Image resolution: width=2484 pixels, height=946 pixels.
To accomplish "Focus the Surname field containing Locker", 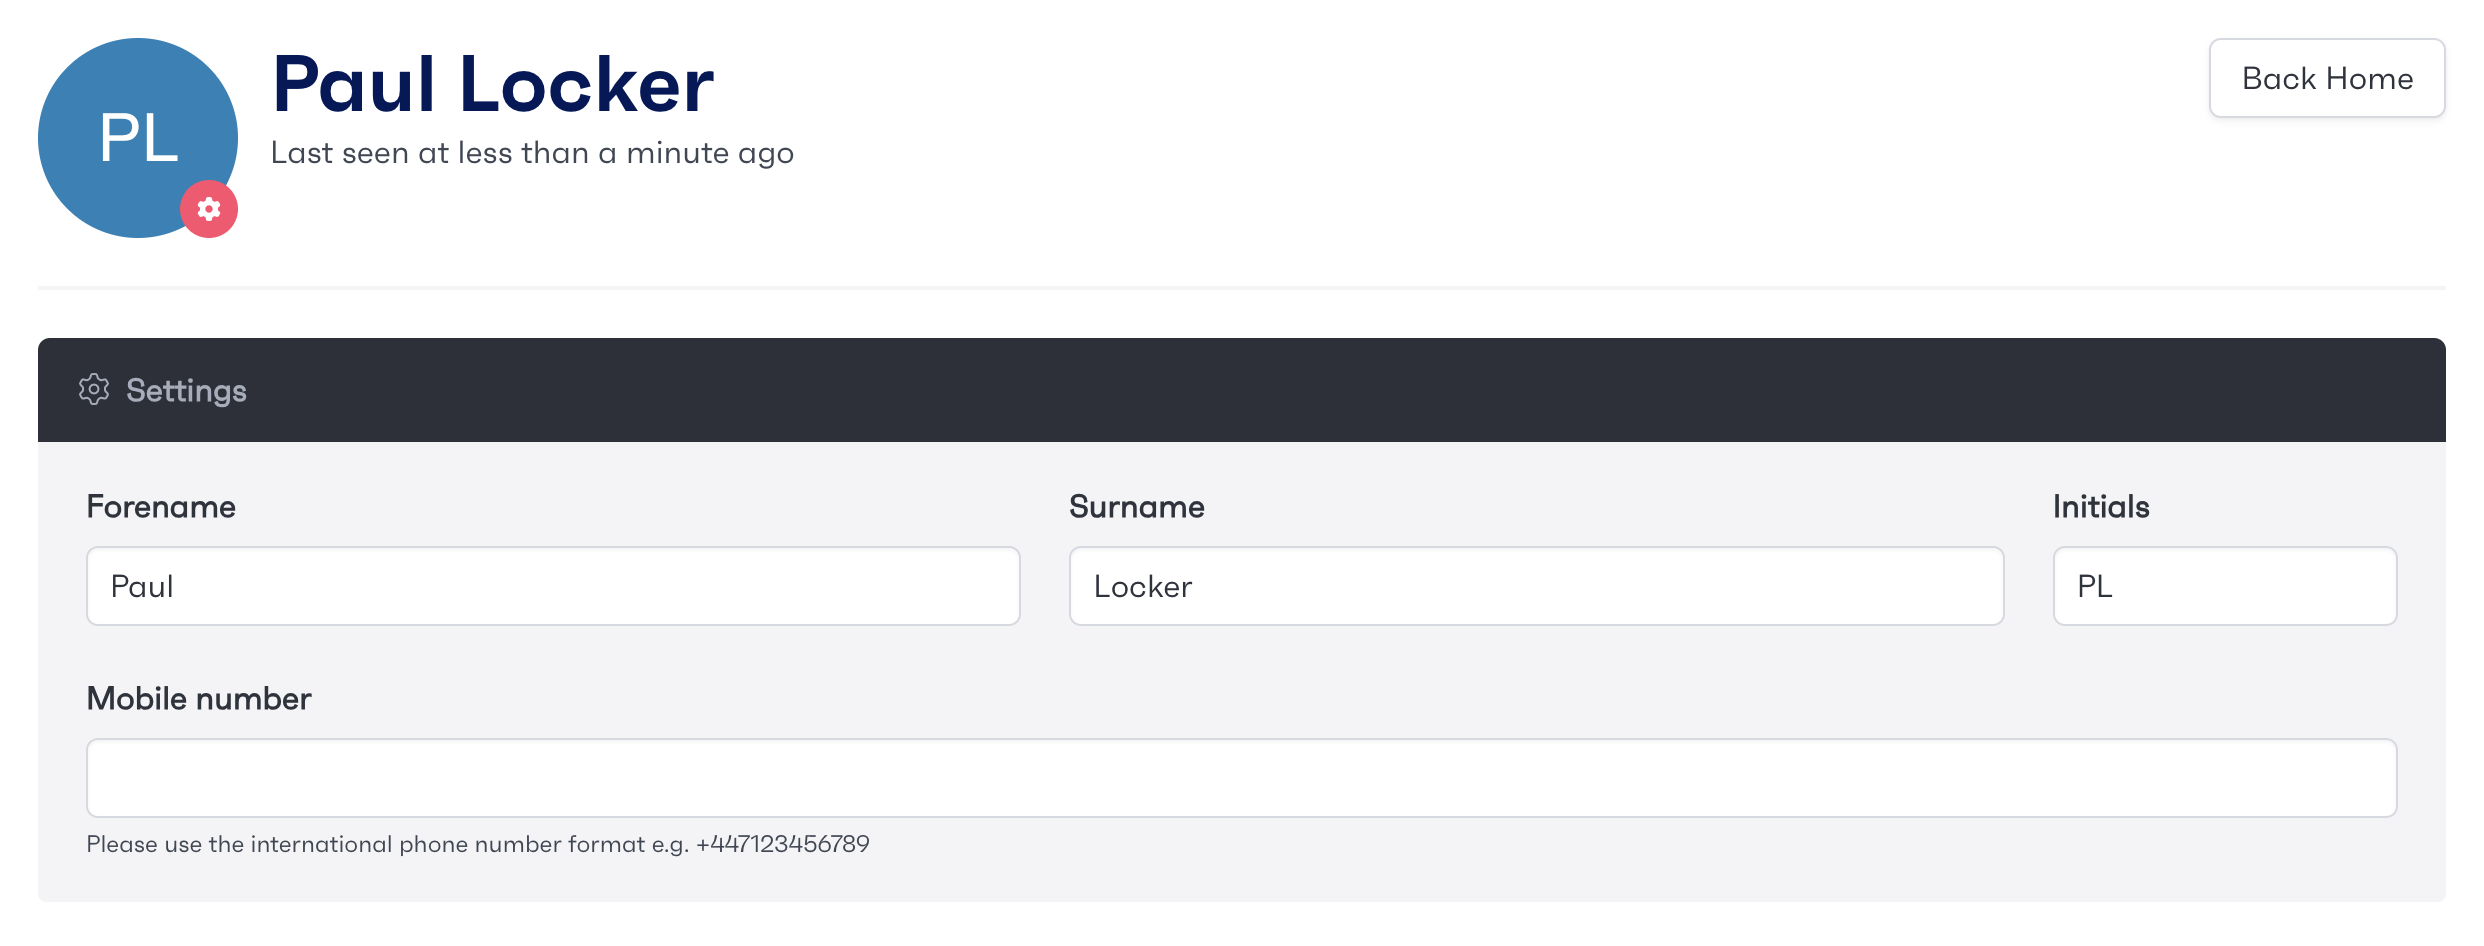I will 1536,586.
